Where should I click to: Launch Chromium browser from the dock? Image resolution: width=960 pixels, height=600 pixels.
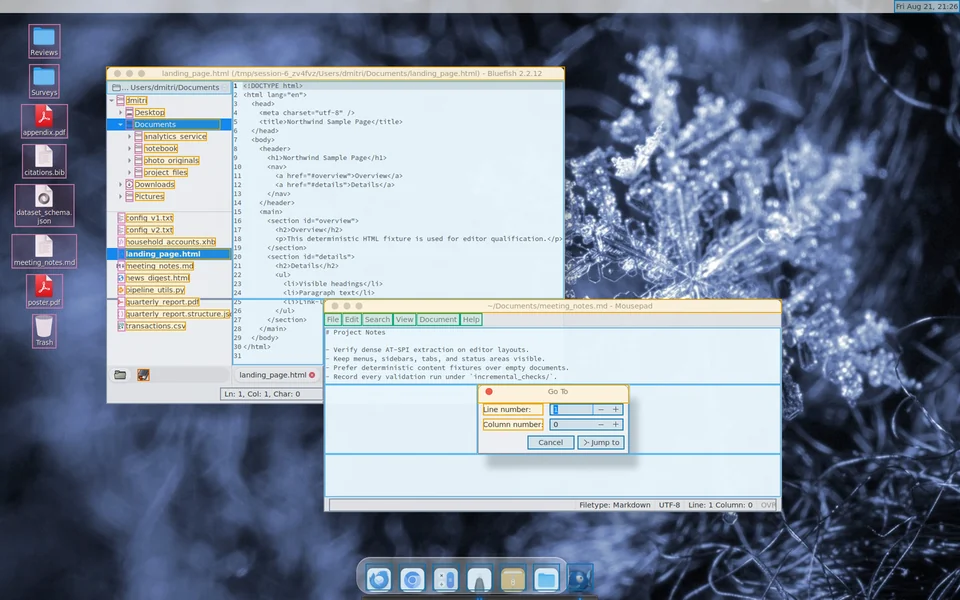point(412,579)
